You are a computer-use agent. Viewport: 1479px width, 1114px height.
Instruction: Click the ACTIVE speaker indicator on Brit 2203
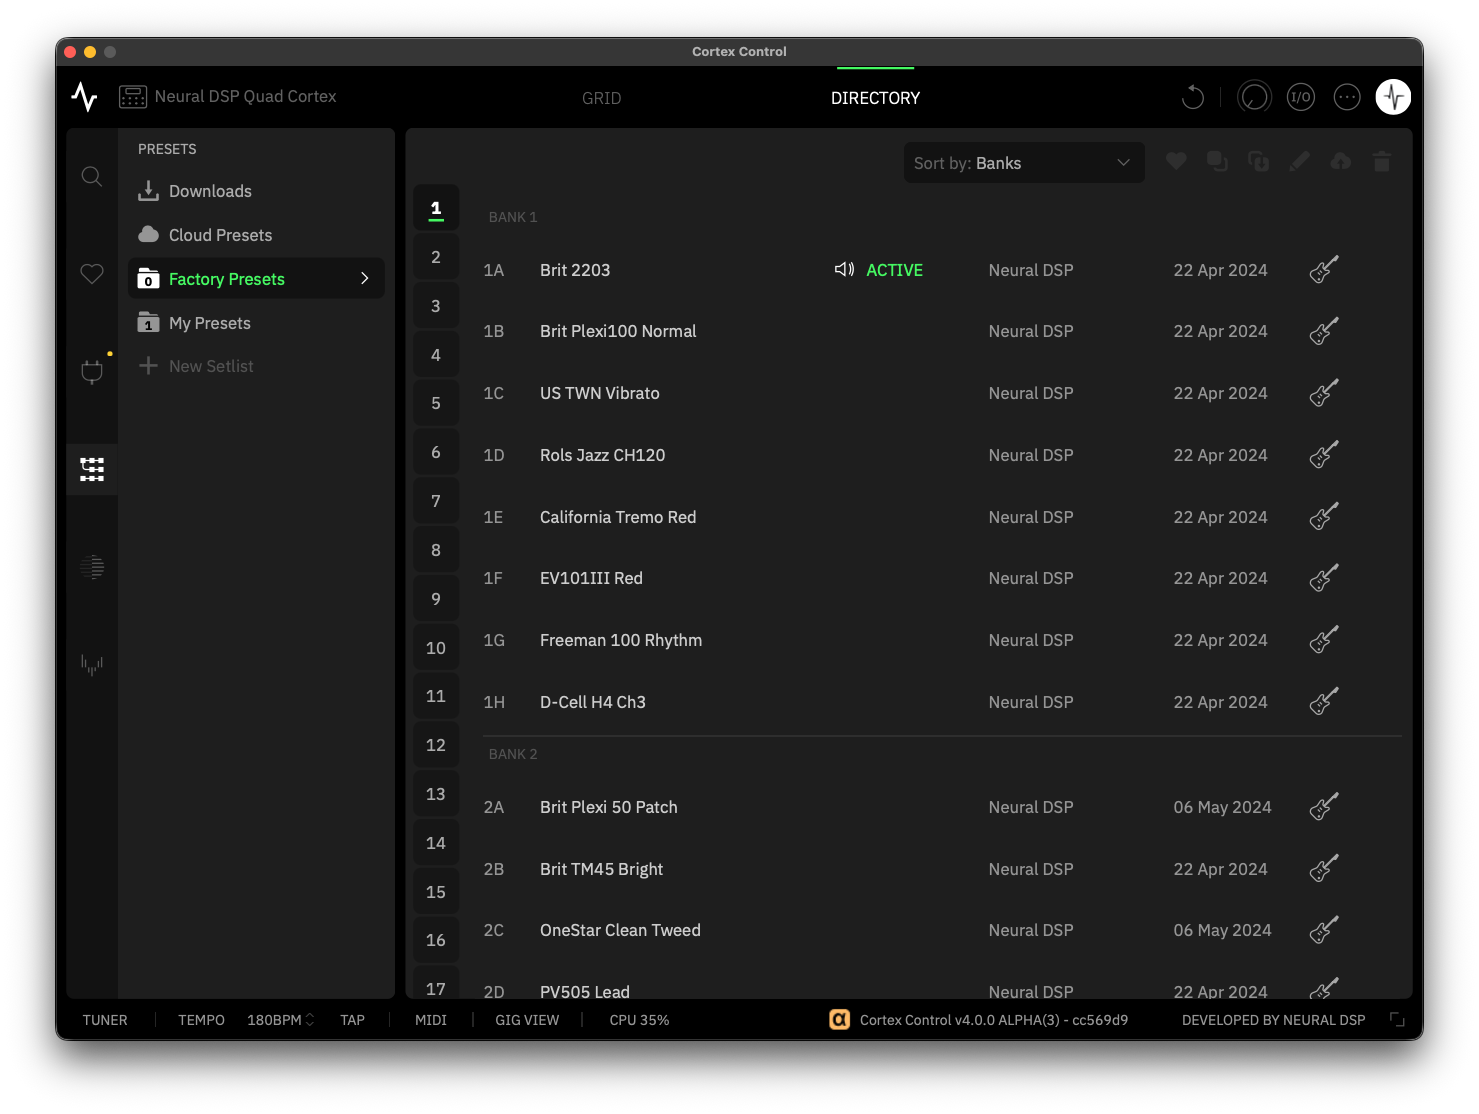[879, 270]
